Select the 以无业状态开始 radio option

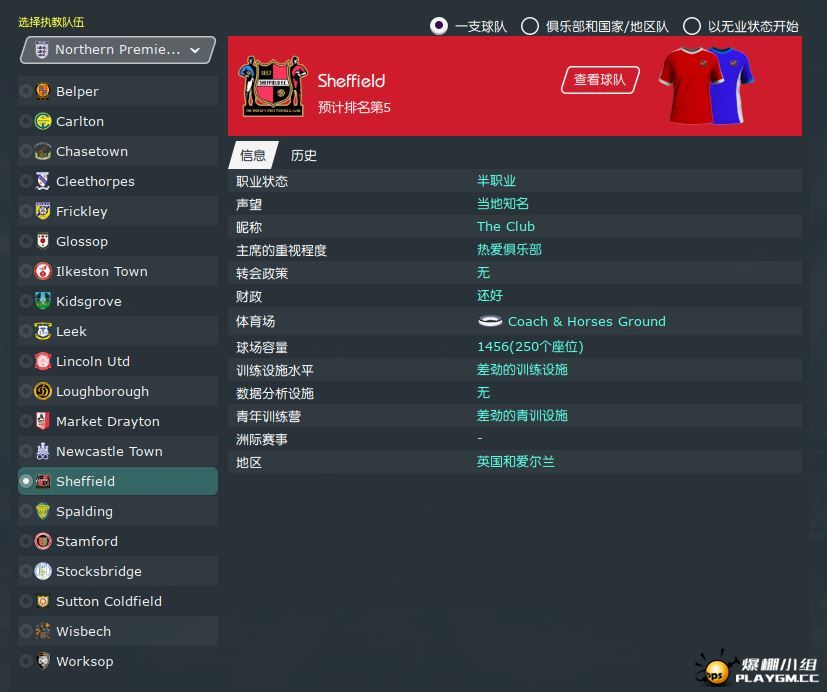point(691,26)
